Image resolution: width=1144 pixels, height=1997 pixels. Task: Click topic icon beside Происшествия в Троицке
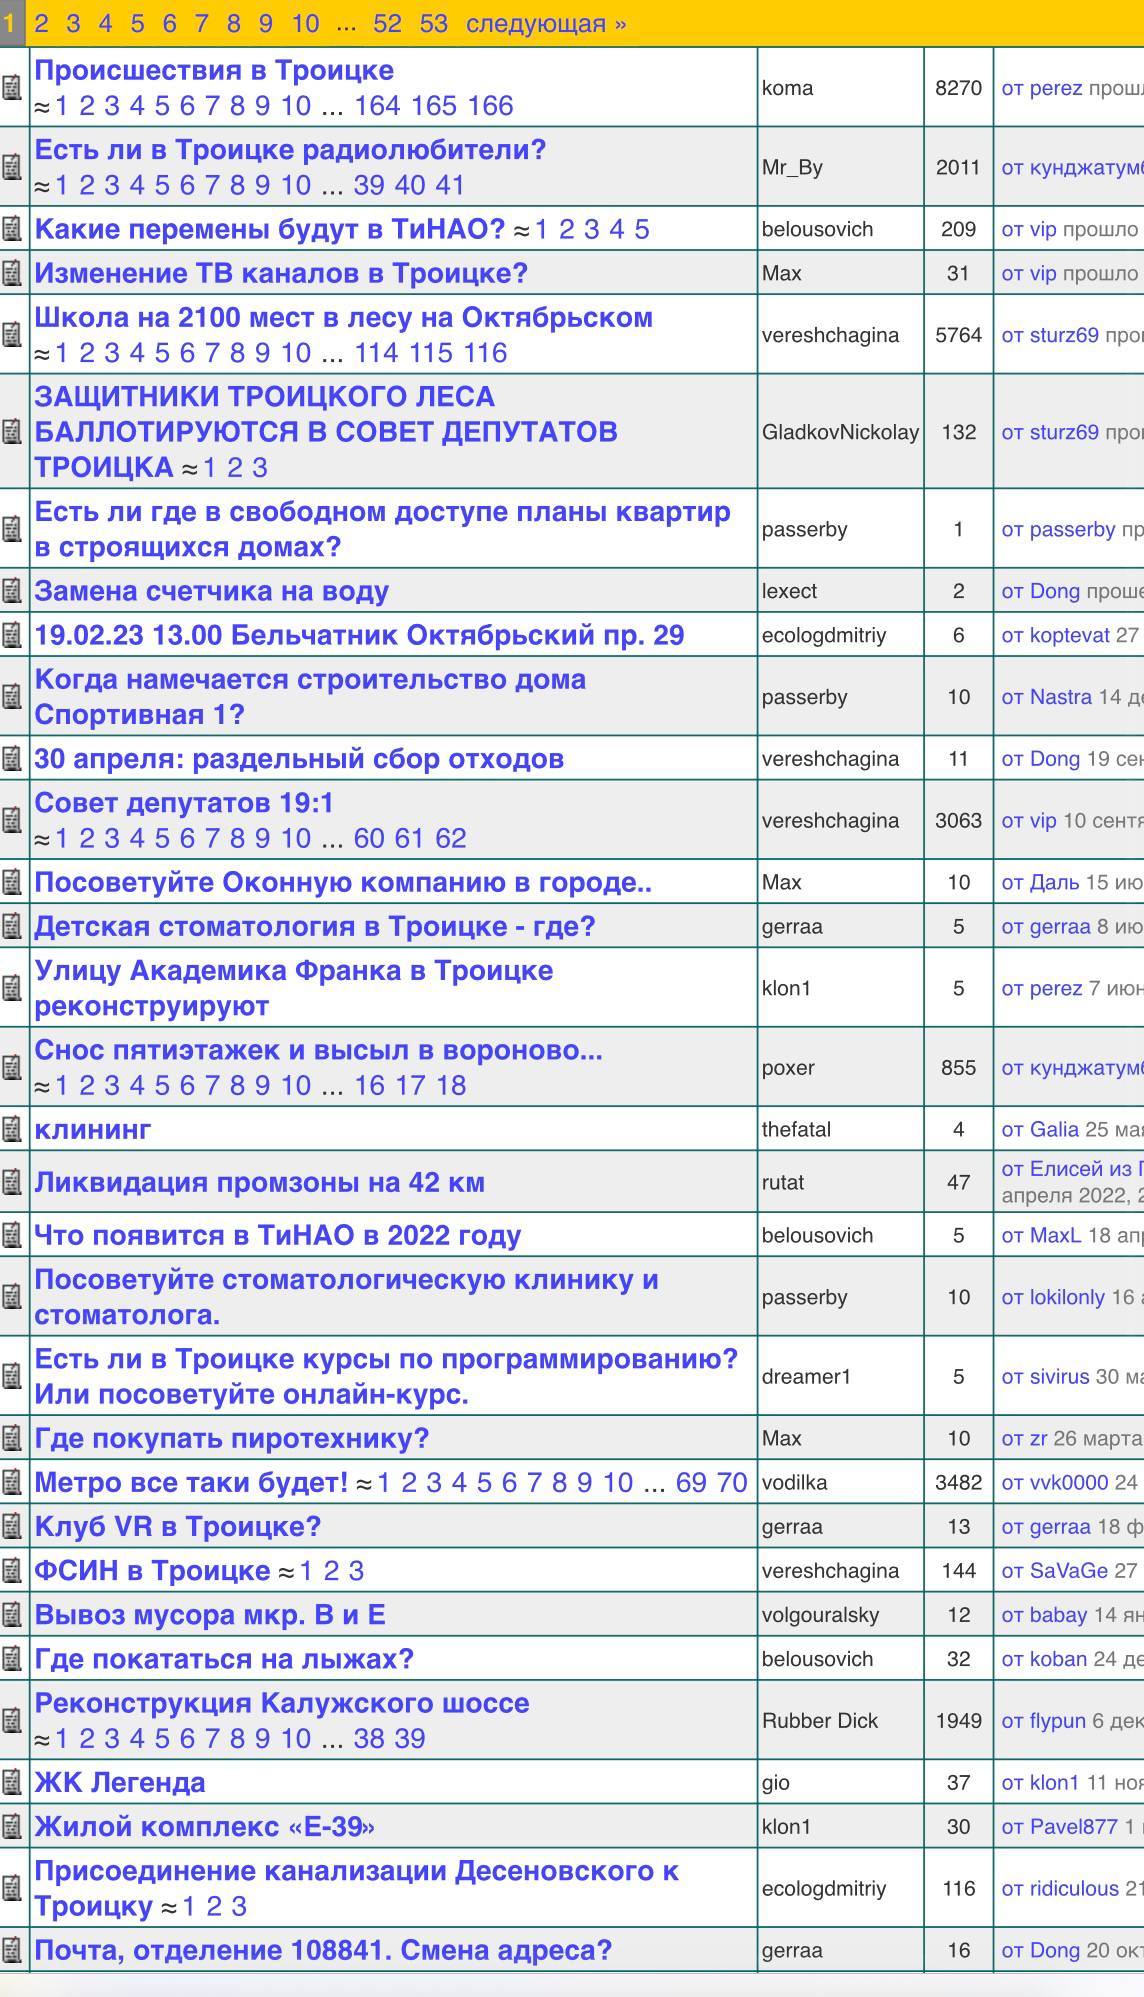coord(12,88)
